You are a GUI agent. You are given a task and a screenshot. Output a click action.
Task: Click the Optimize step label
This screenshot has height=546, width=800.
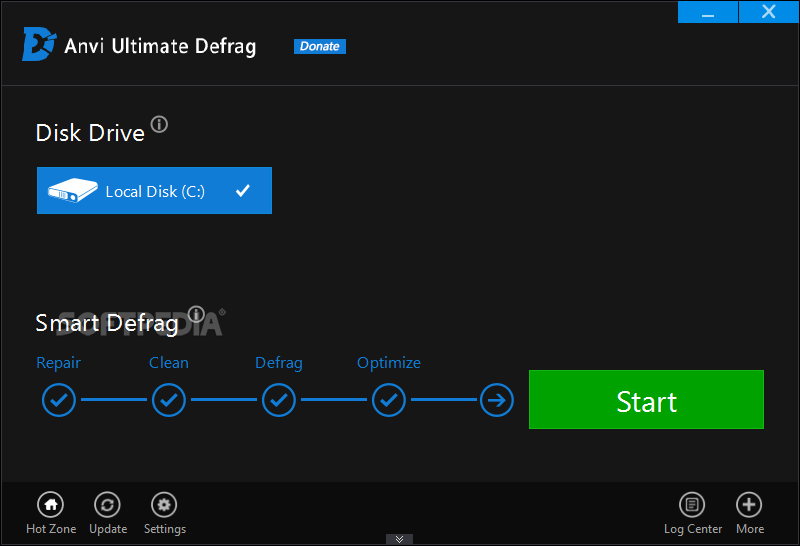[x=389, y=363]
